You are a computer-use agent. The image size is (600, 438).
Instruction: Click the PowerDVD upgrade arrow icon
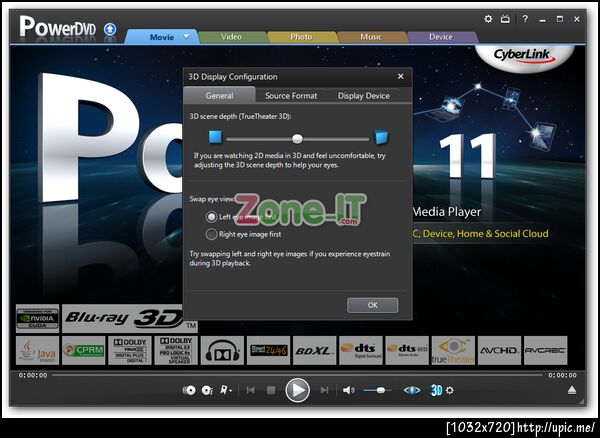point(110,29)
